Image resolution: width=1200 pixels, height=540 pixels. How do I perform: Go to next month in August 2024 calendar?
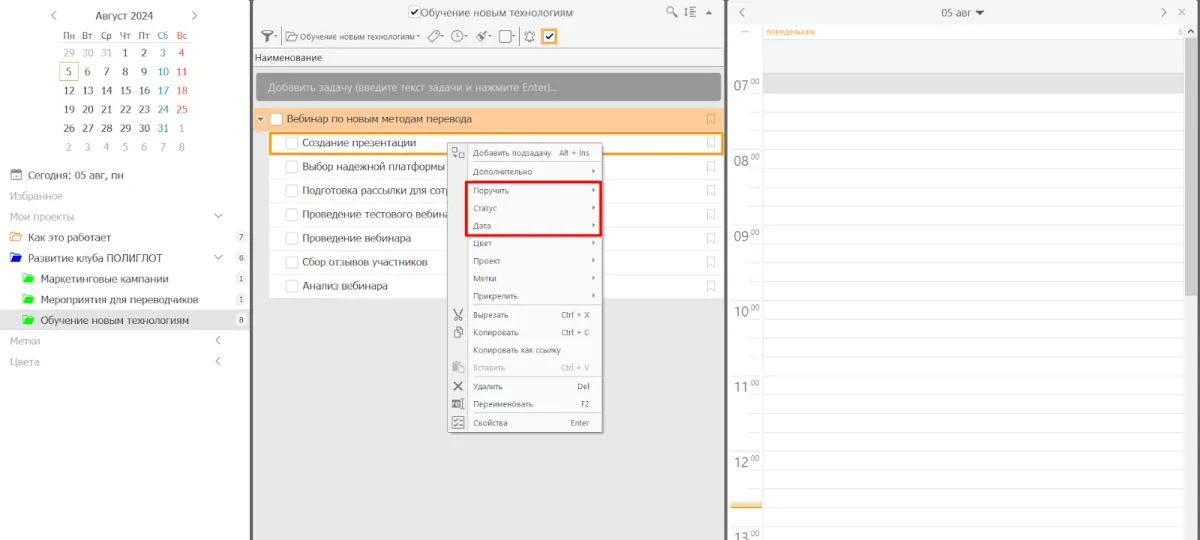[x=194, y=15]
